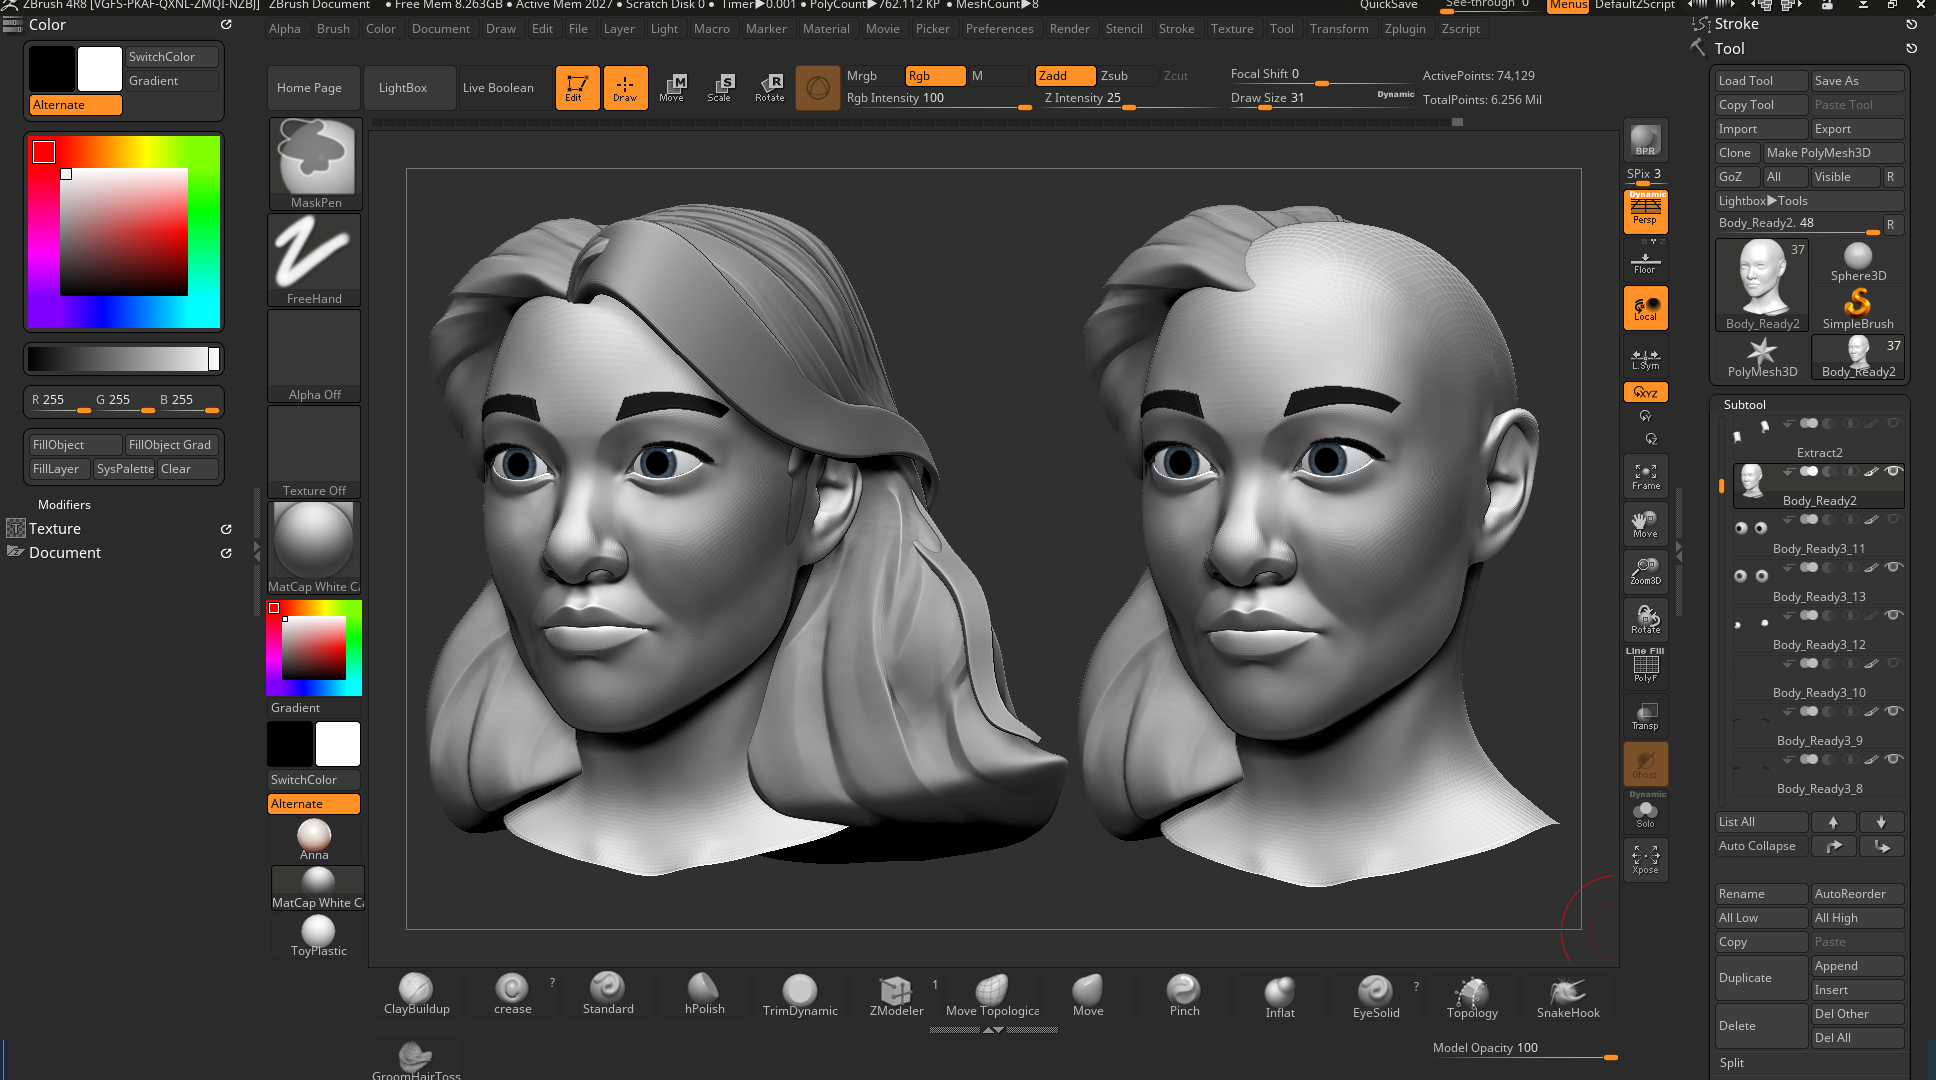Open the Texture Off selector
Viewport: 1936px width, 1080px height.
click(314, 452)
